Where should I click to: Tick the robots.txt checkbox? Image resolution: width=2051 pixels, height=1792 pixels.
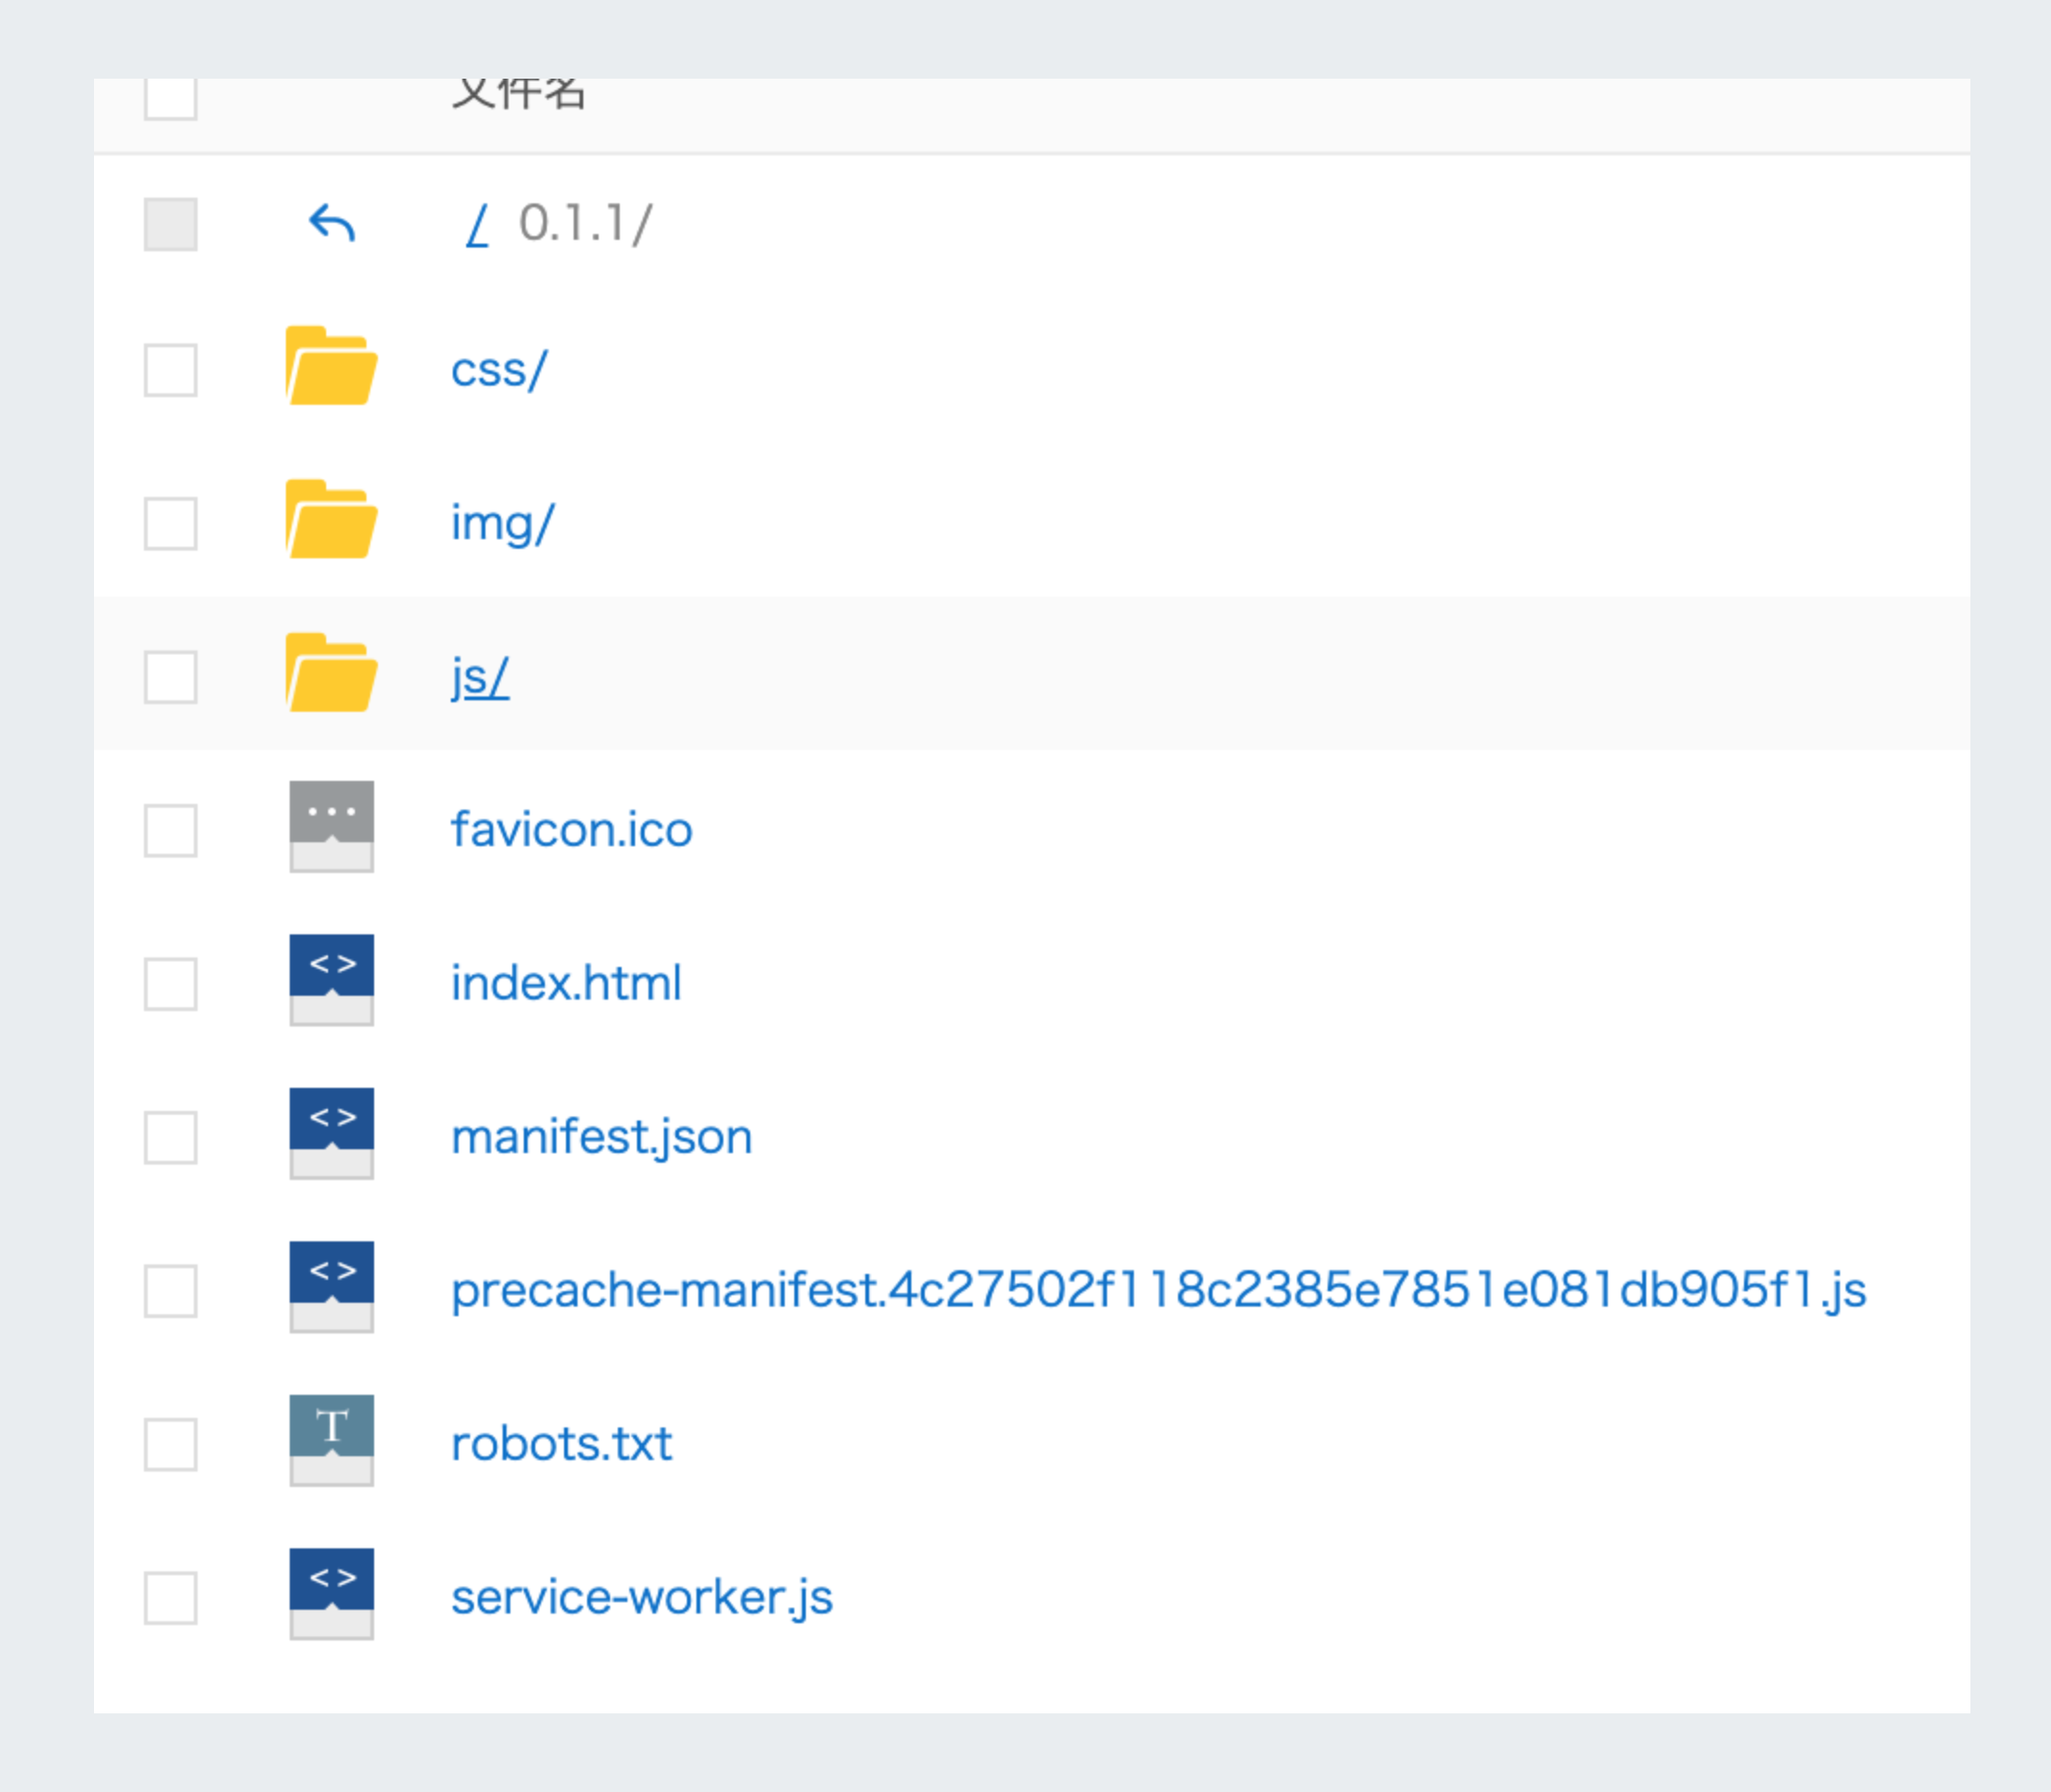170,1445
